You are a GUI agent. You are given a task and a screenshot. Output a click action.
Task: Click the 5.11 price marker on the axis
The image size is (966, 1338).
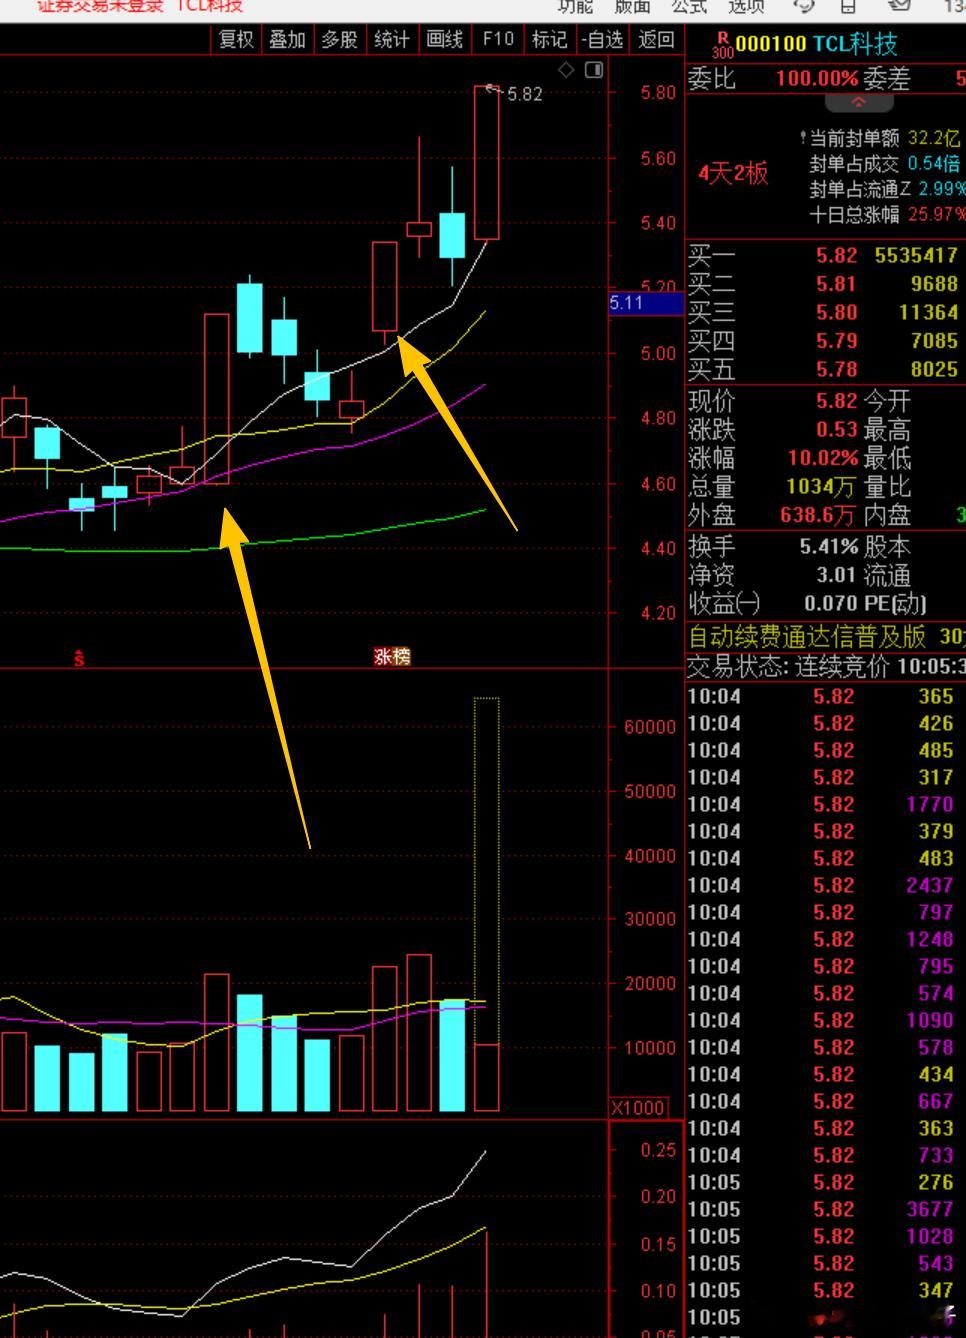point(644,303)
